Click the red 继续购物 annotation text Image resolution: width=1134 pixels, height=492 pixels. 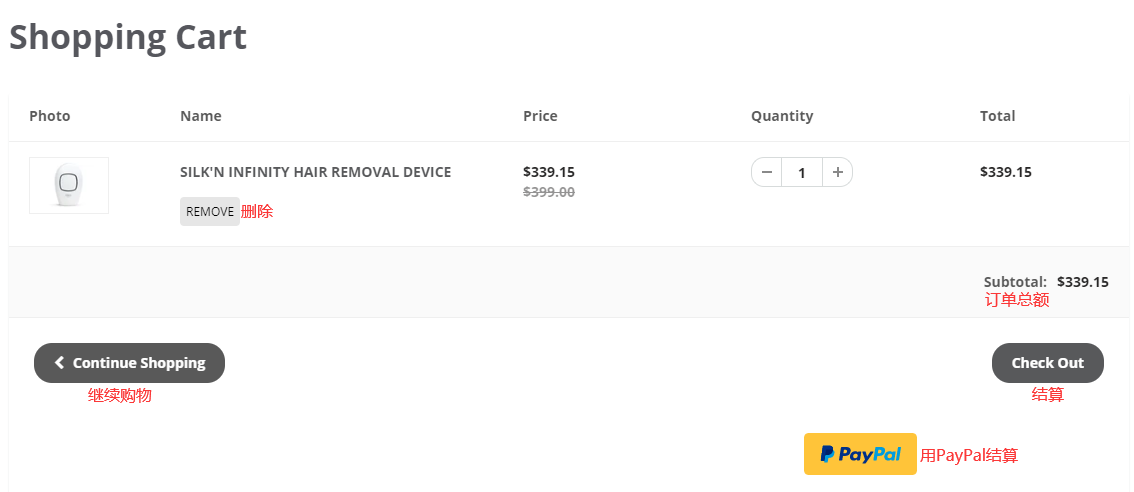120,395
